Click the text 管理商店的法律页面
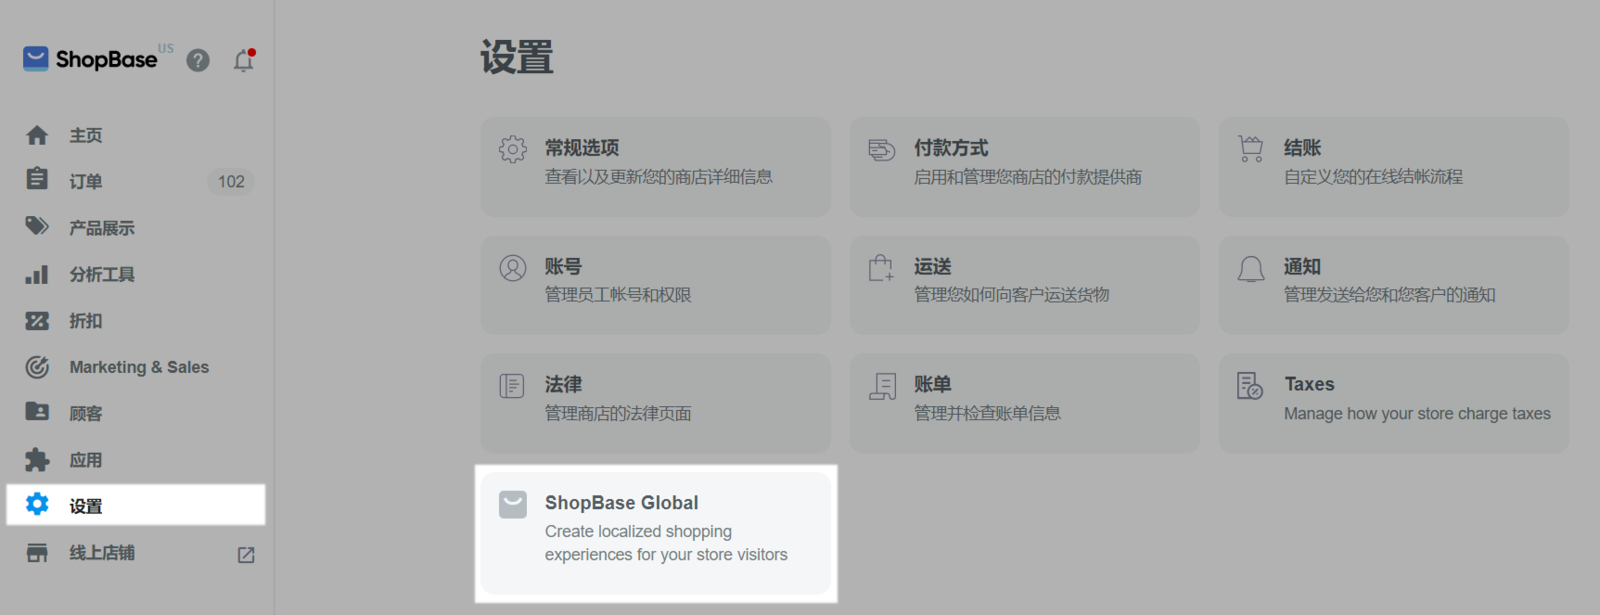The height and width of the screenshot is (615, 1600). pyautogui.click(x=618, y=413)
